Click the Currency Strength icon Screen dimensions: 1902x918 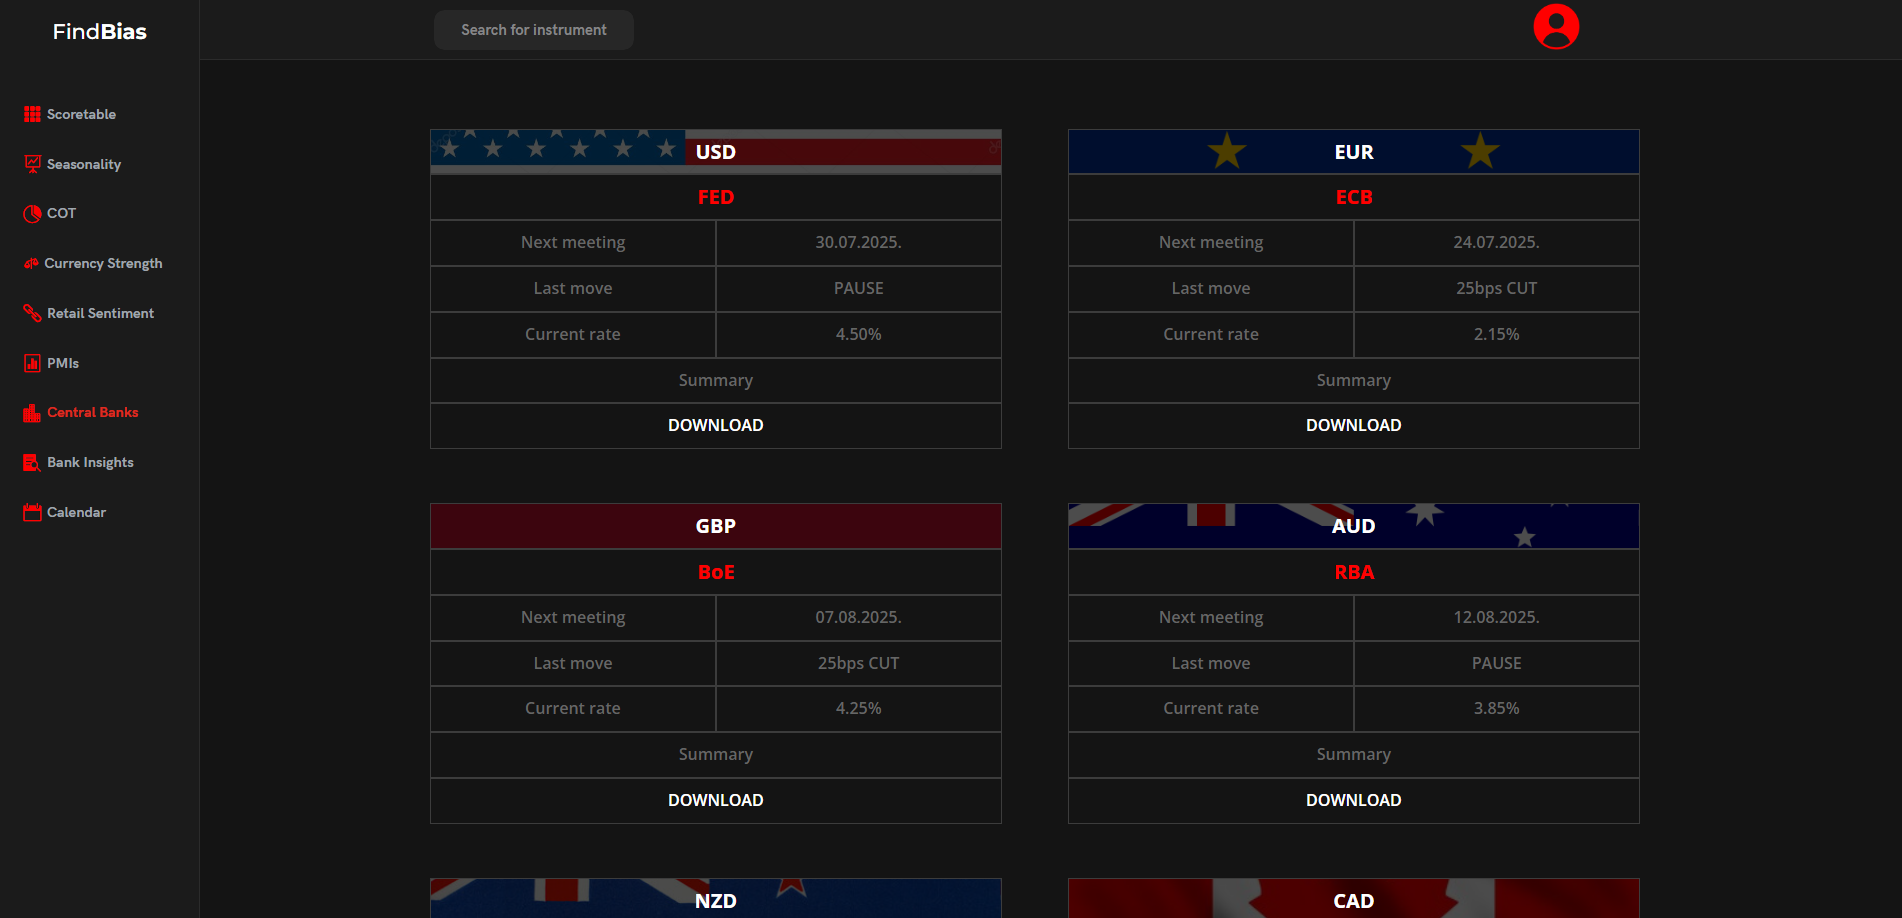tap(31, 264)
